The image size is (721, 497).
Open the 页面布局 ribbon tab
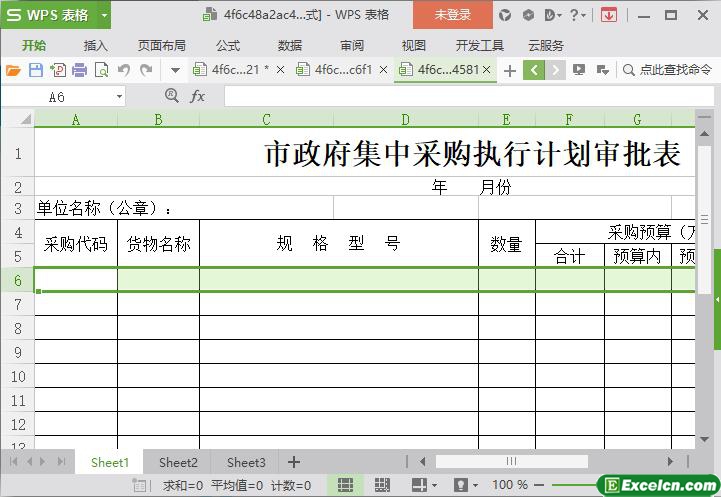pos(161,46)
